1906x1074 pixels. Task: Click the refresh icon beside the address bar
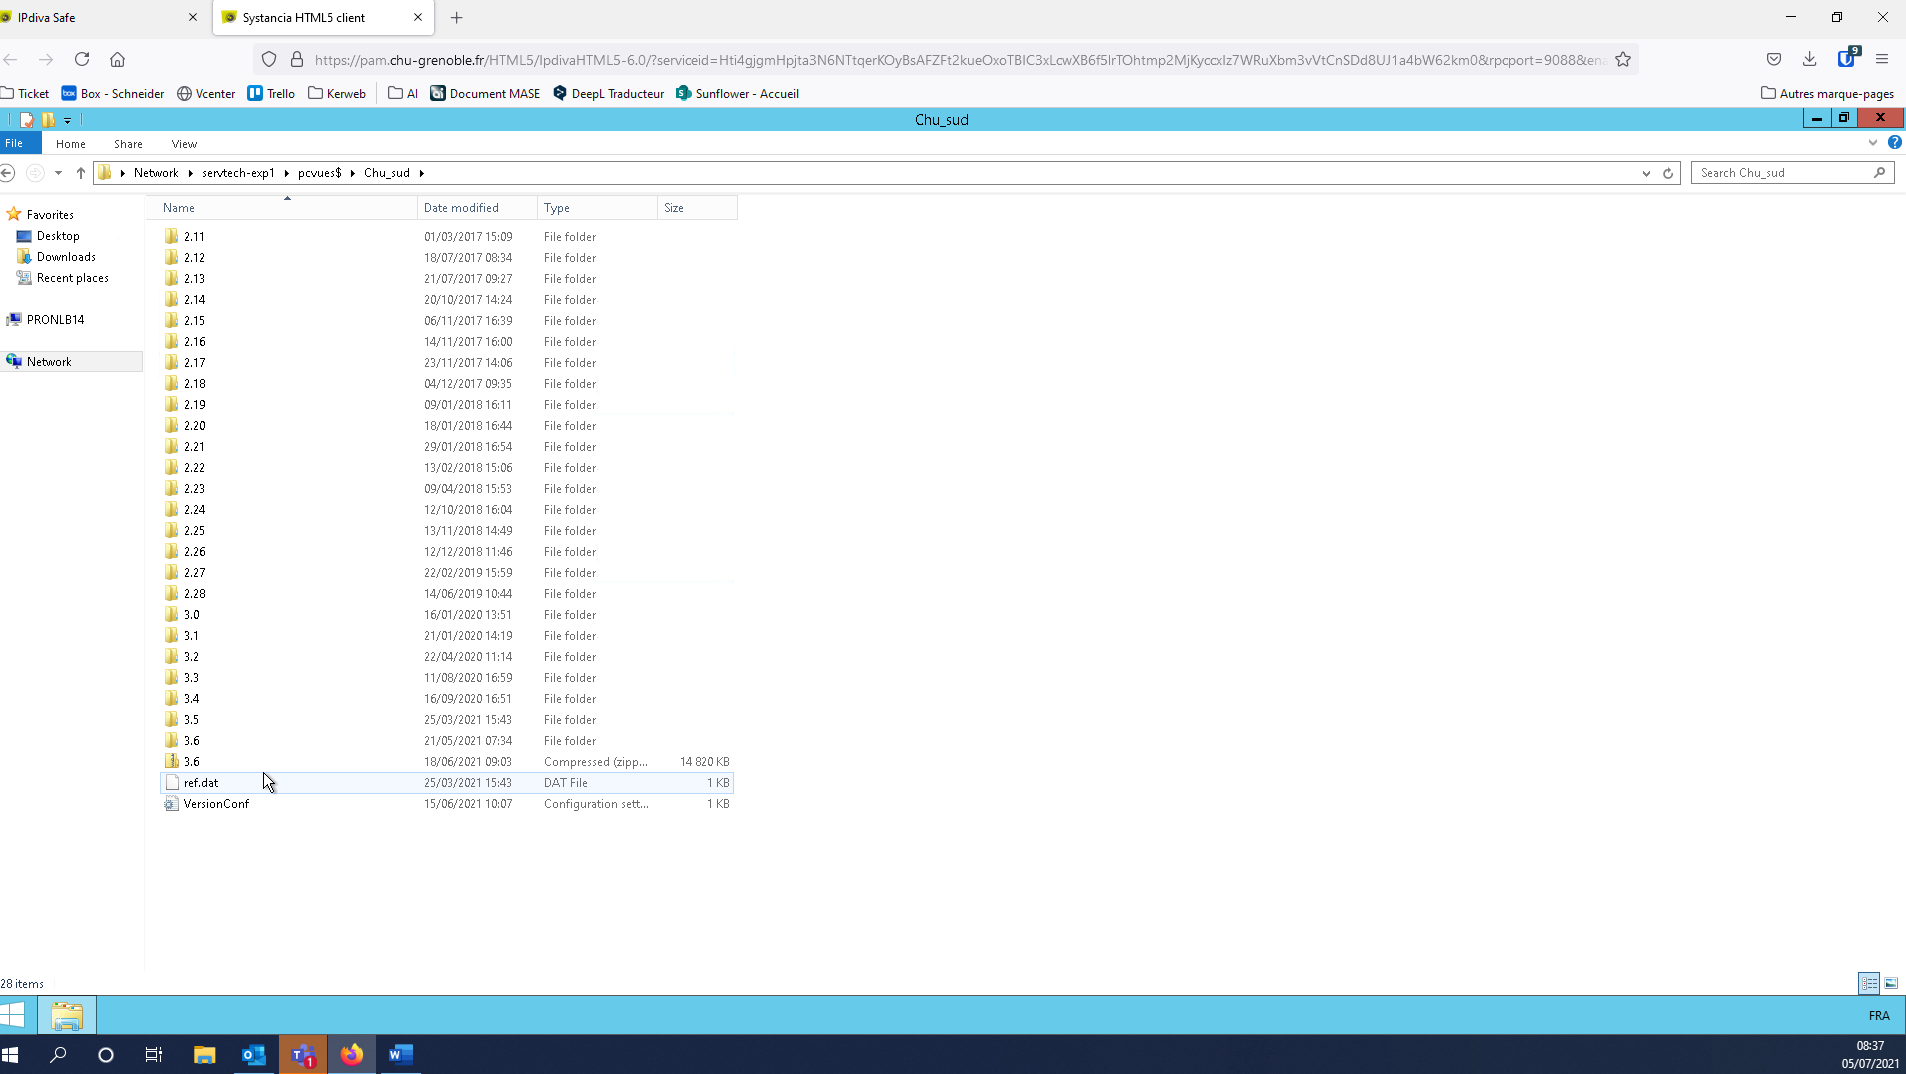tap(1668, 173)
